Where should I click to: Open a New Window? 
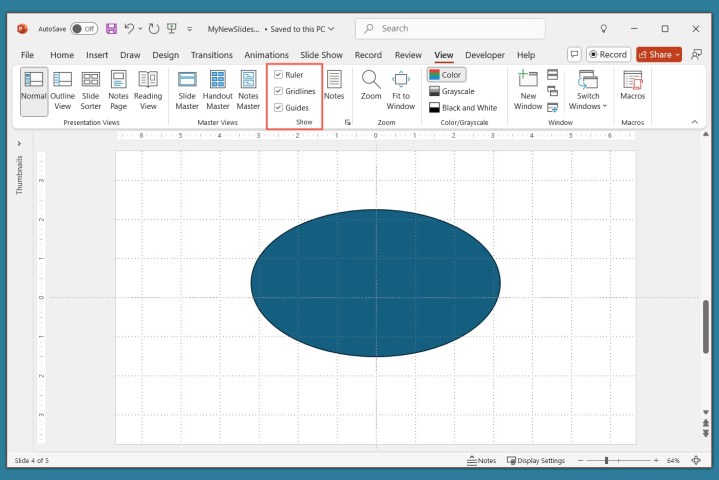tap(527, 90)
